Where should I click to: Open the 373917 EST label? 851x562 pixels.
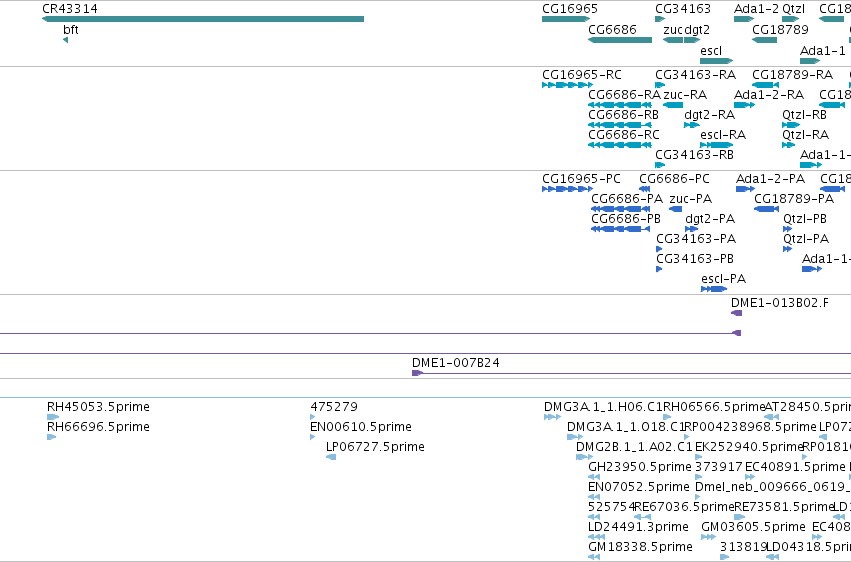(x=719, y=467)
